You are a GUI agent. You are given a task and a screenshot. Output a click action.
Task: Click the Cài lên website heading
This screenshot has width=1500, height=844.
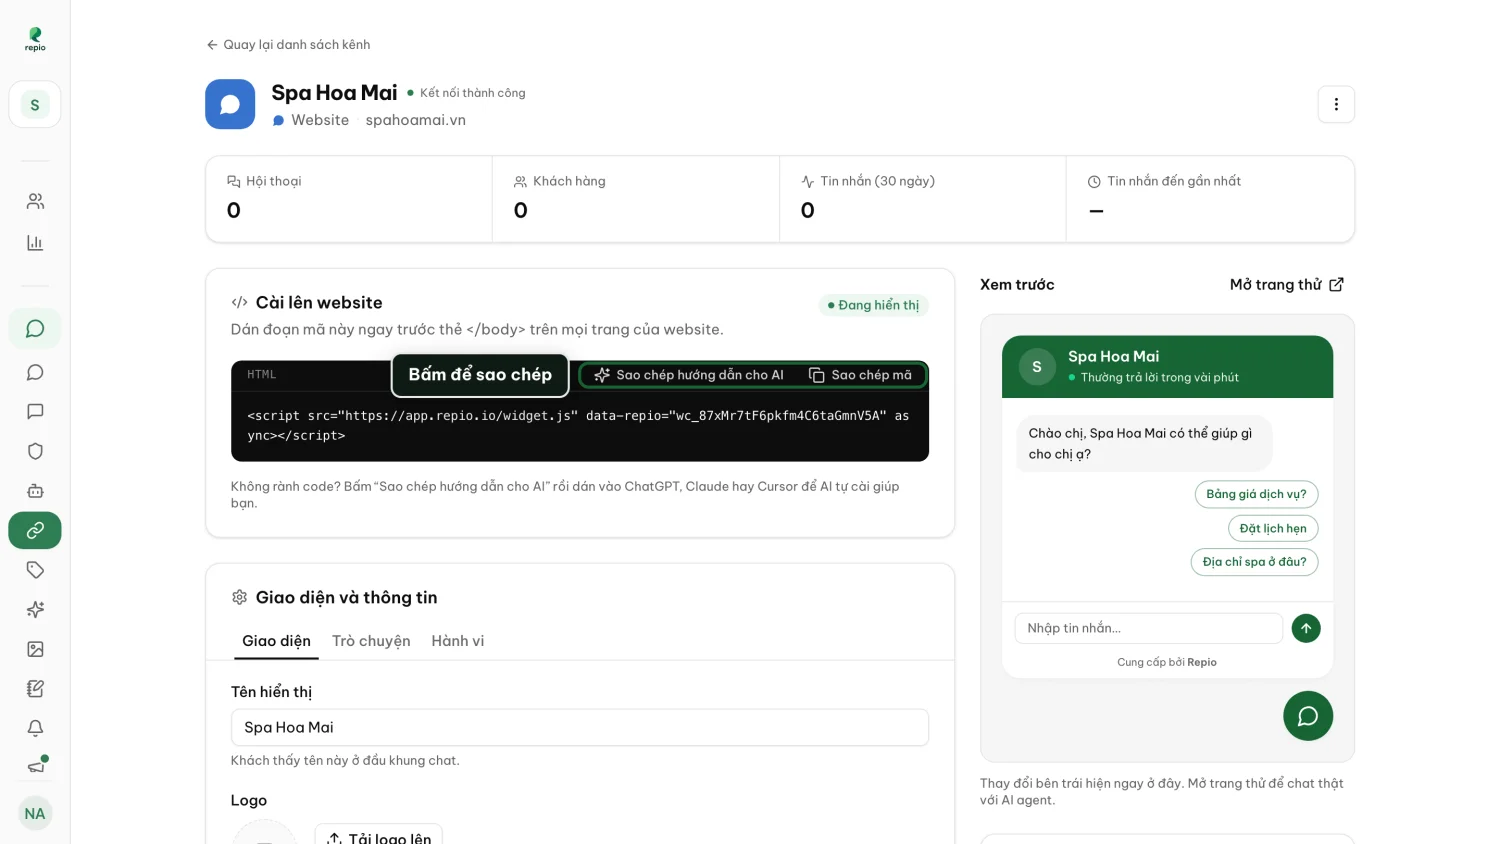[319, 302]
